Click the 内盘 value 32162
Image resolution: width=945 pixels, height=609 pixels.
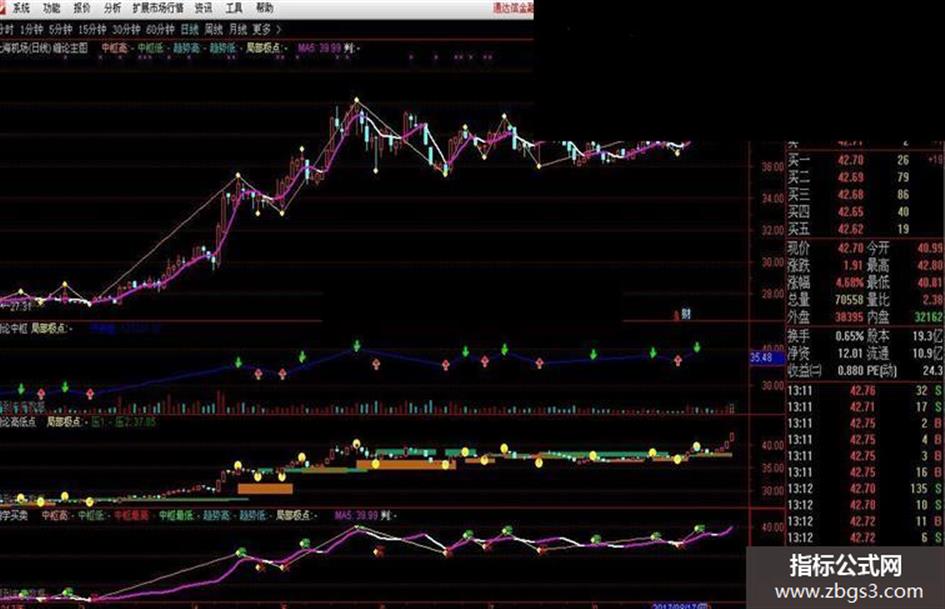(x=929, y=317)
